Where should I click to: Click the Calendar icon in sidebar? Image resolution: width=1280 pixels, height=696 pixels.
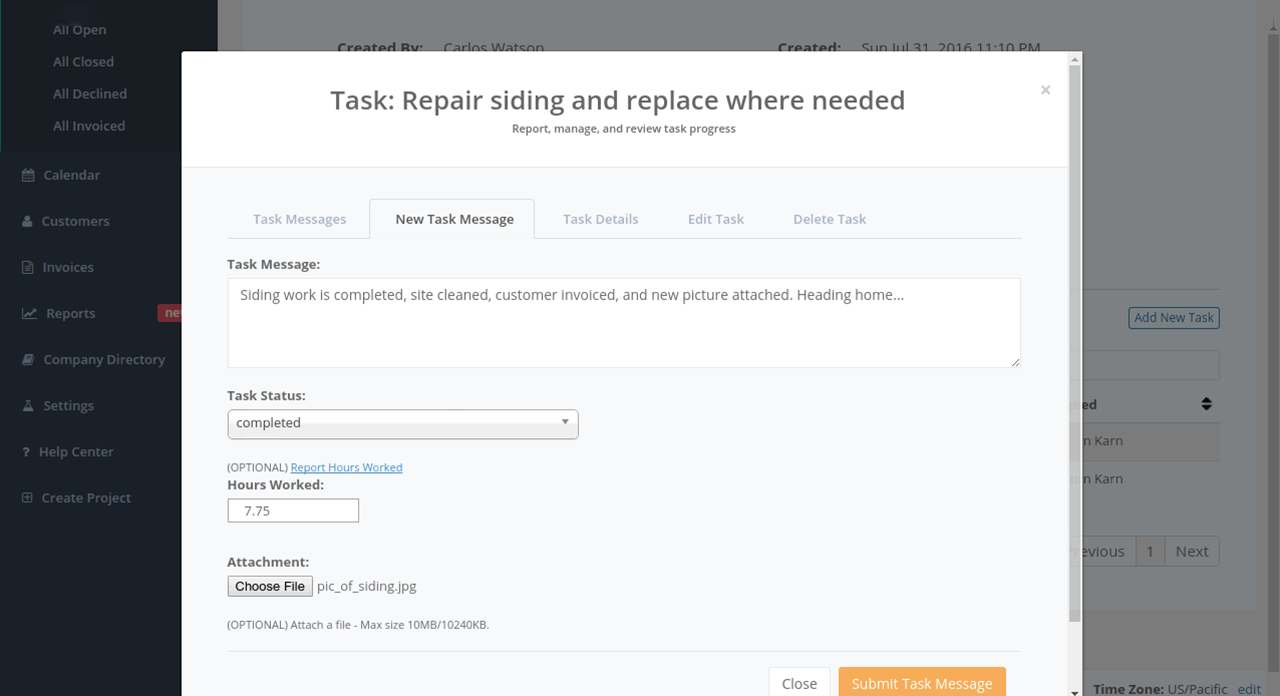point(28,175)
